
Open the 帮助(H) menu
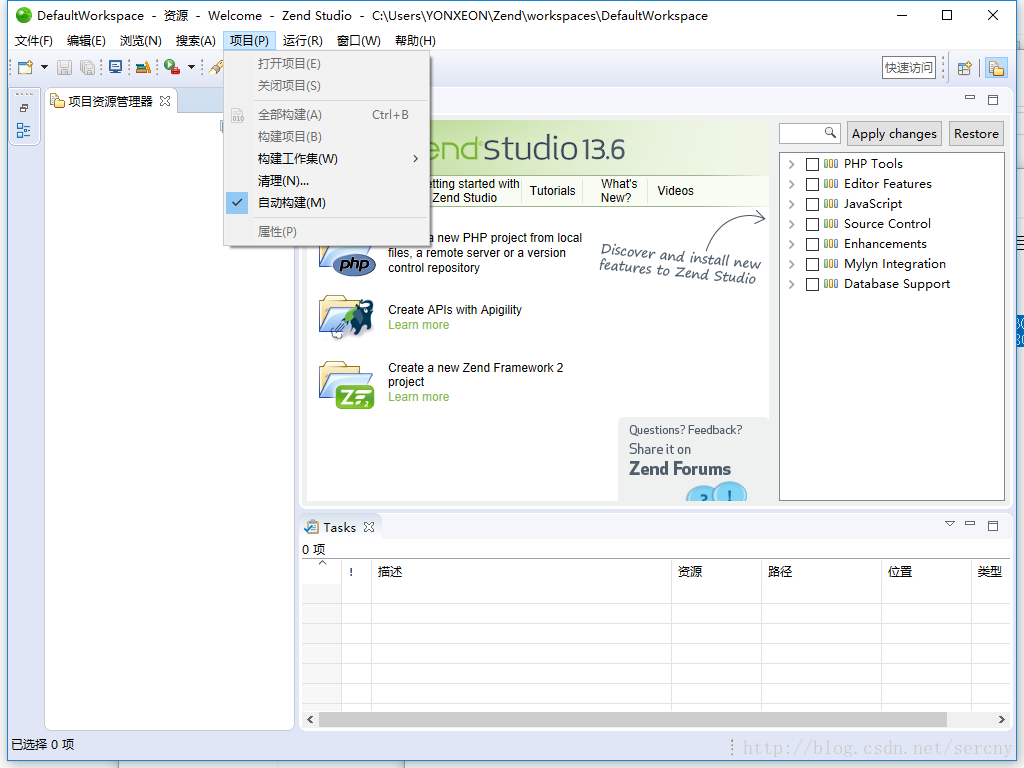415,40
